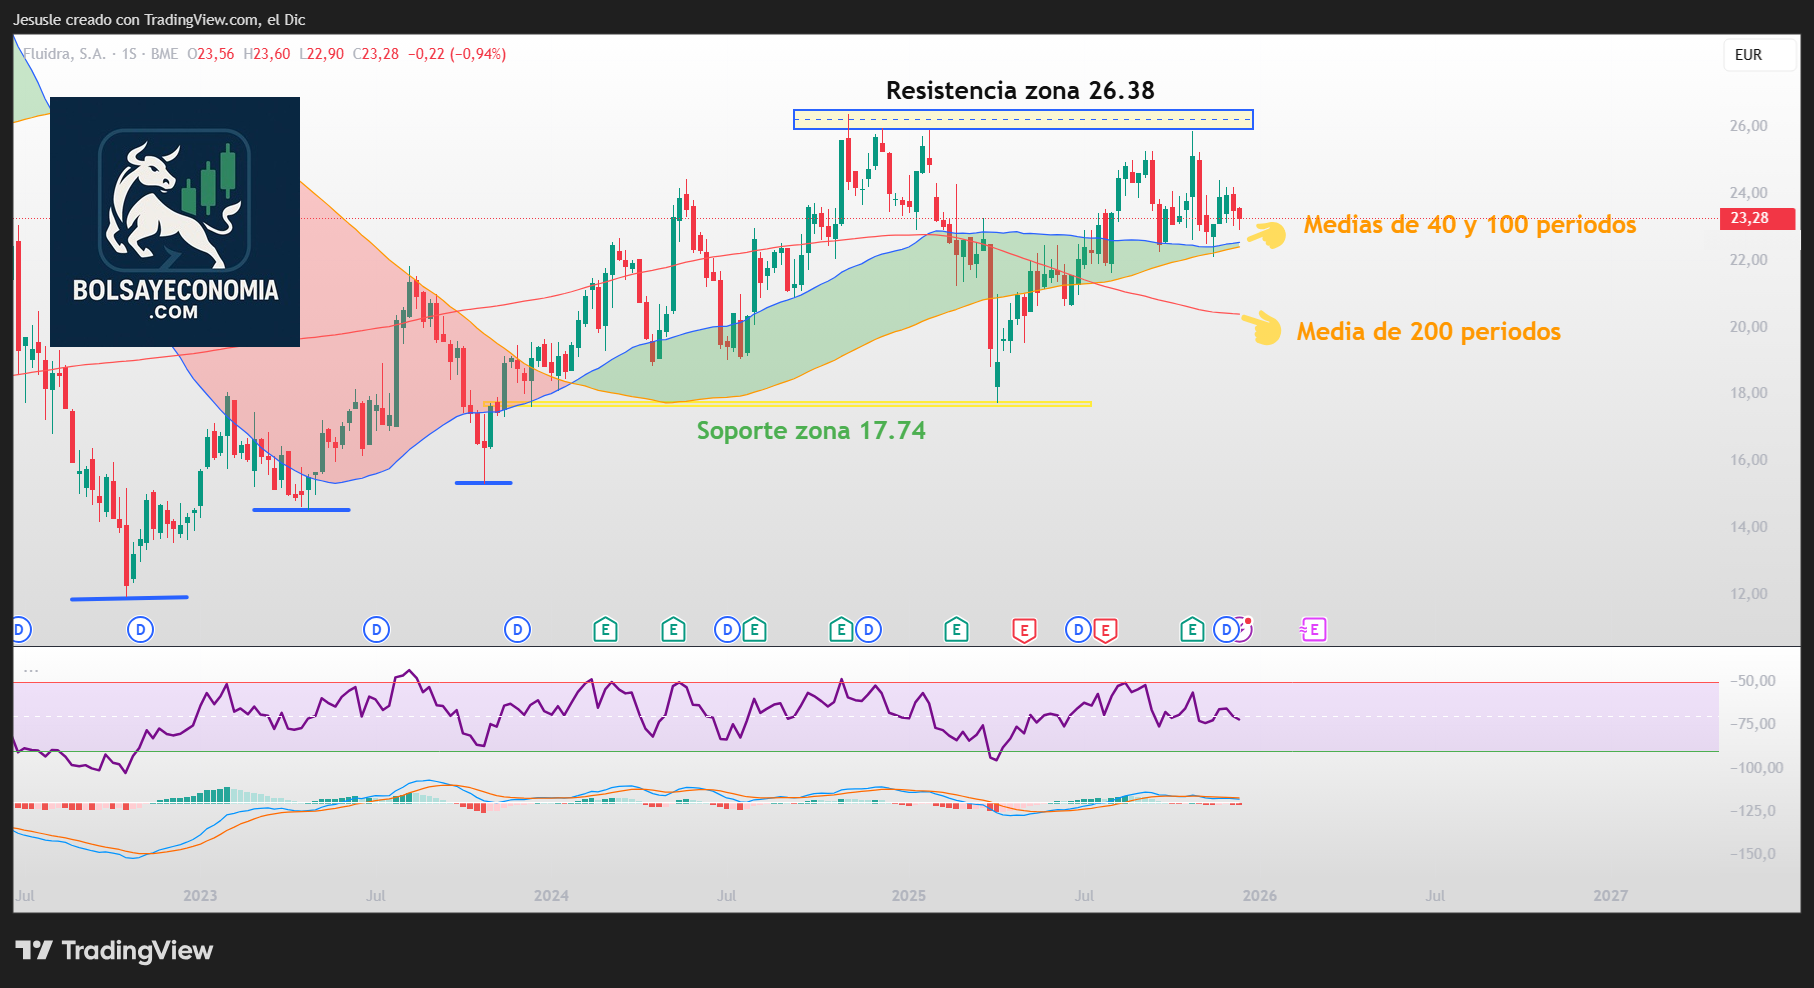The width and height of the screenshot is (1814, 988).
Task: Click the first green earnings marker after 2024
Action: (605, 630)
